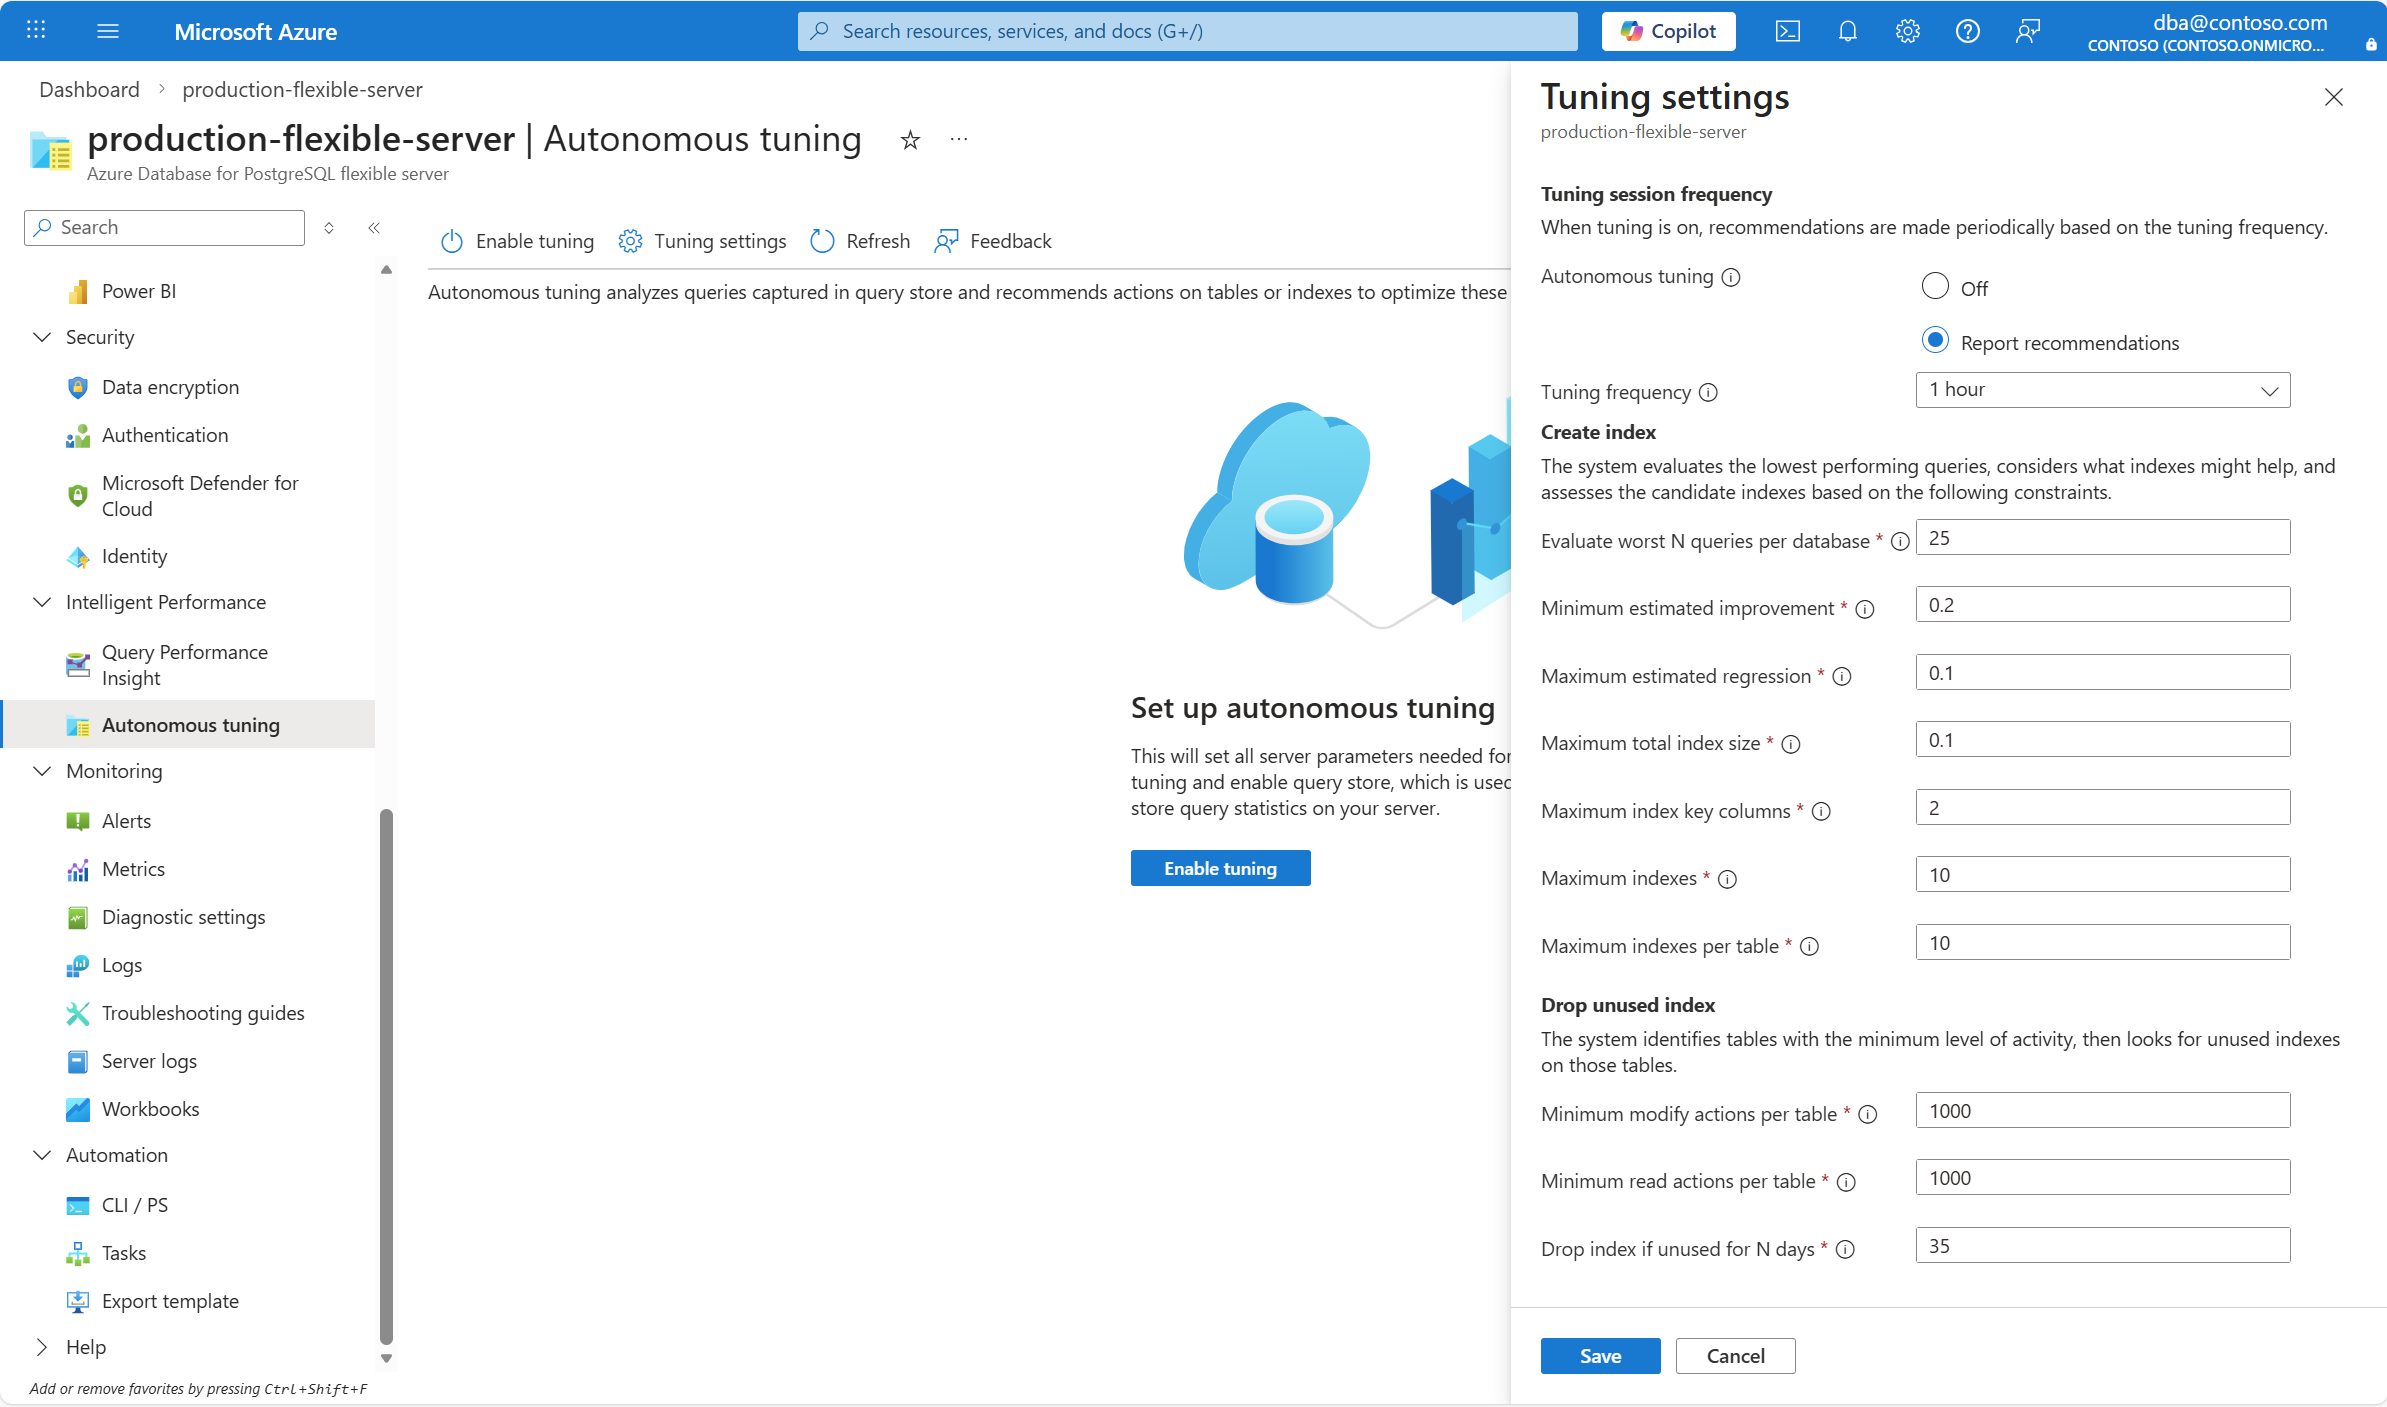Open Azure Cloud Shell icon
This screenshot has height=1407, width=2387.
tap(1787, 31)
